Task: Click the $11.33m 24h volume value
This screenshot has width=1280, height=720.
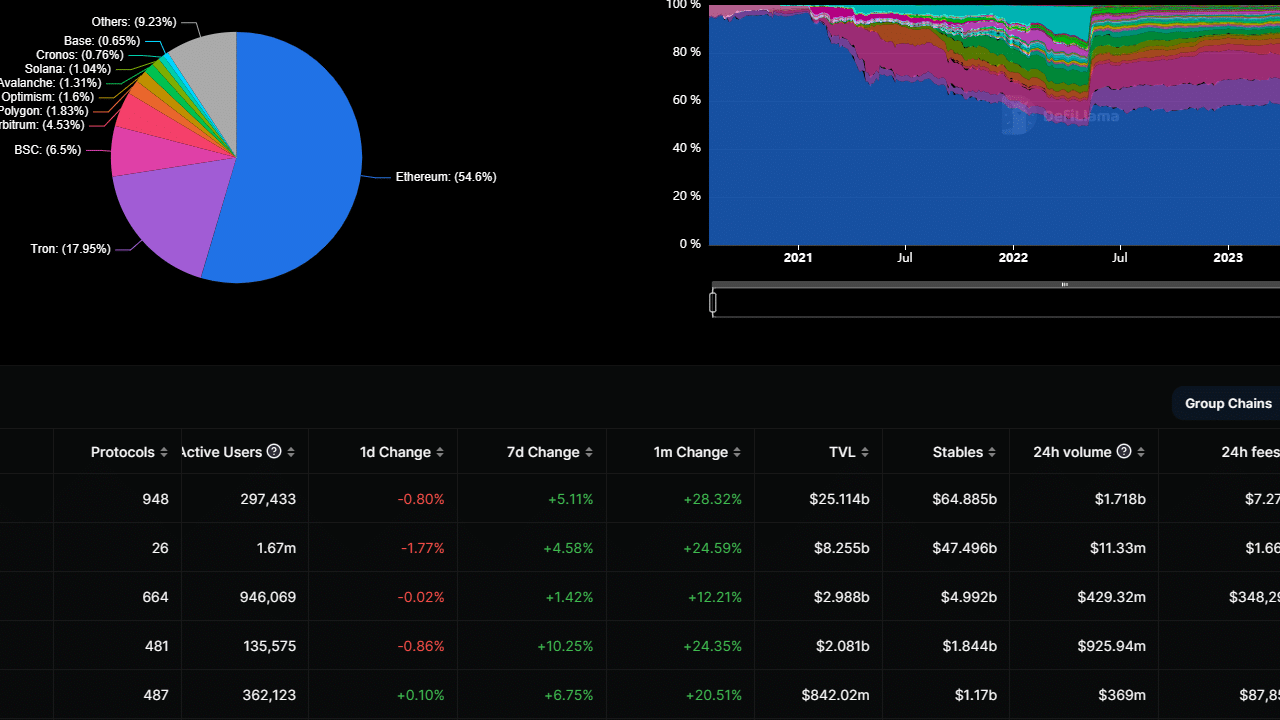Action: pyautogui.click(x=1118, y=548)
